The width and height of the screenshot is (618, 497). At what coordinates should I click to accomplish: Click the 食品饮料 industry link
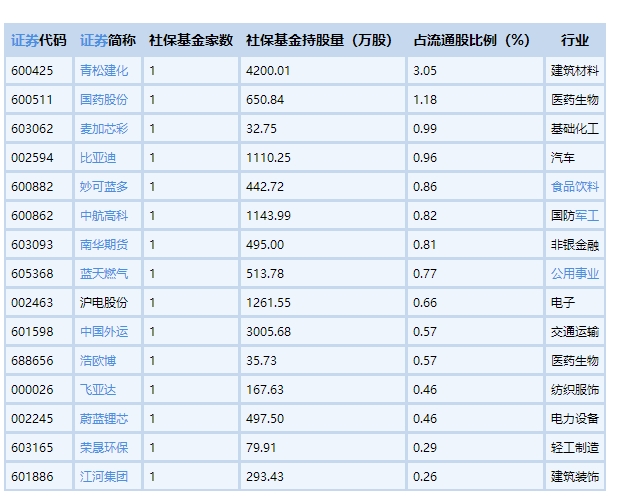tap(575, 186)
